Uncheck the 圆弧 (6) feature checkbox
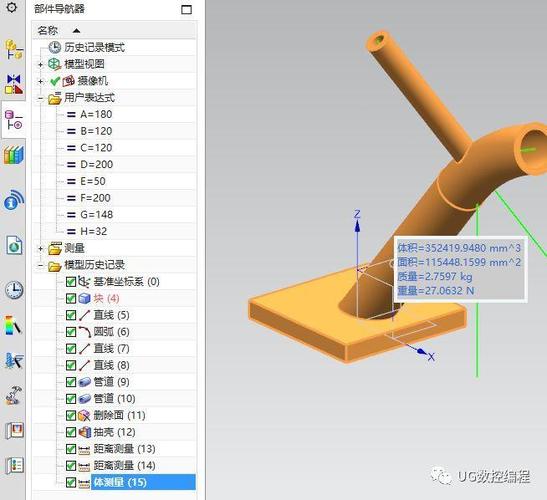 tap(71, 332)
